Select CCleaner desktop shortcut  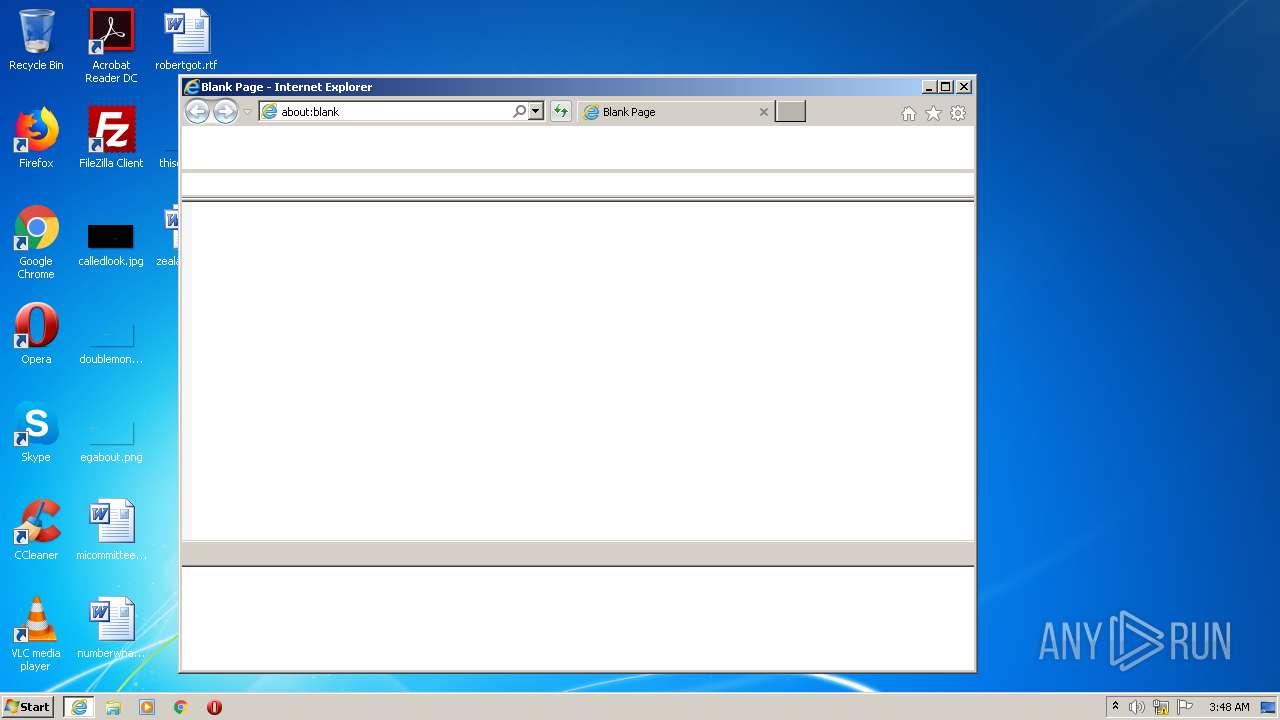pos(36,530)
